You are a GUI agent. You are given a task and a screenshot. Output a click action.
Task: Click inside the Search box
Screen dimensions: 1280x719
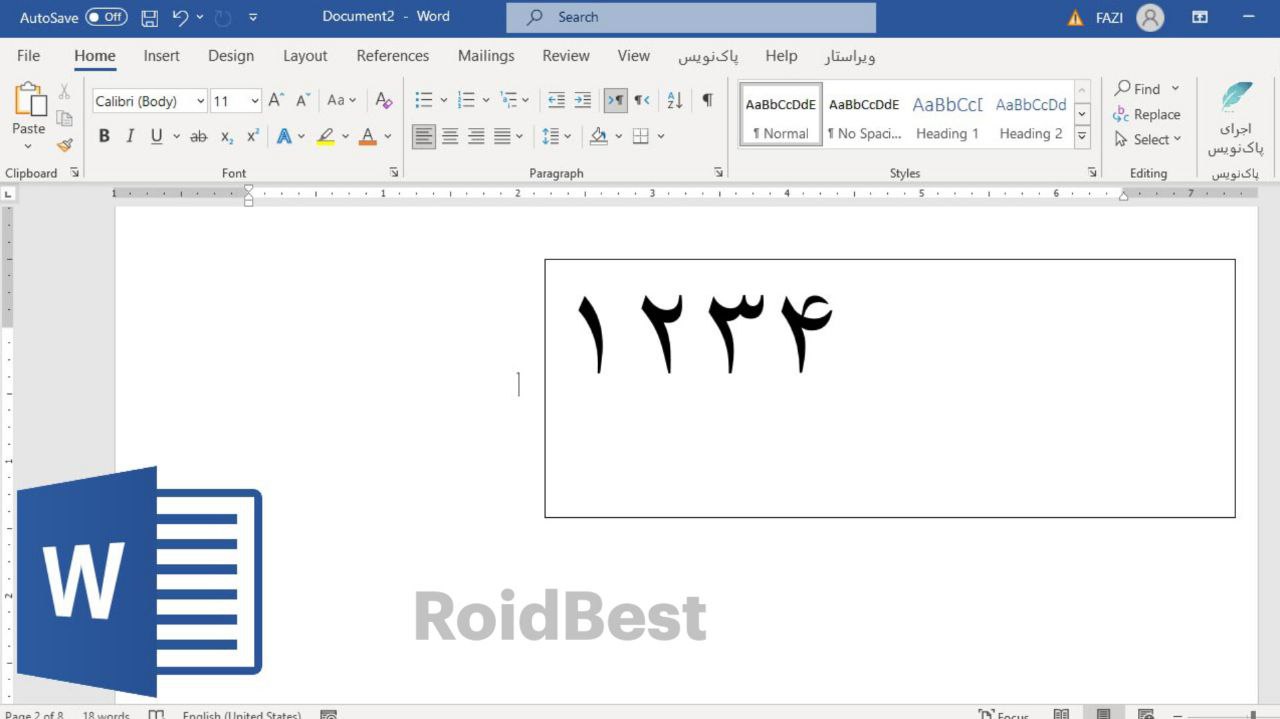pos(690,17)
